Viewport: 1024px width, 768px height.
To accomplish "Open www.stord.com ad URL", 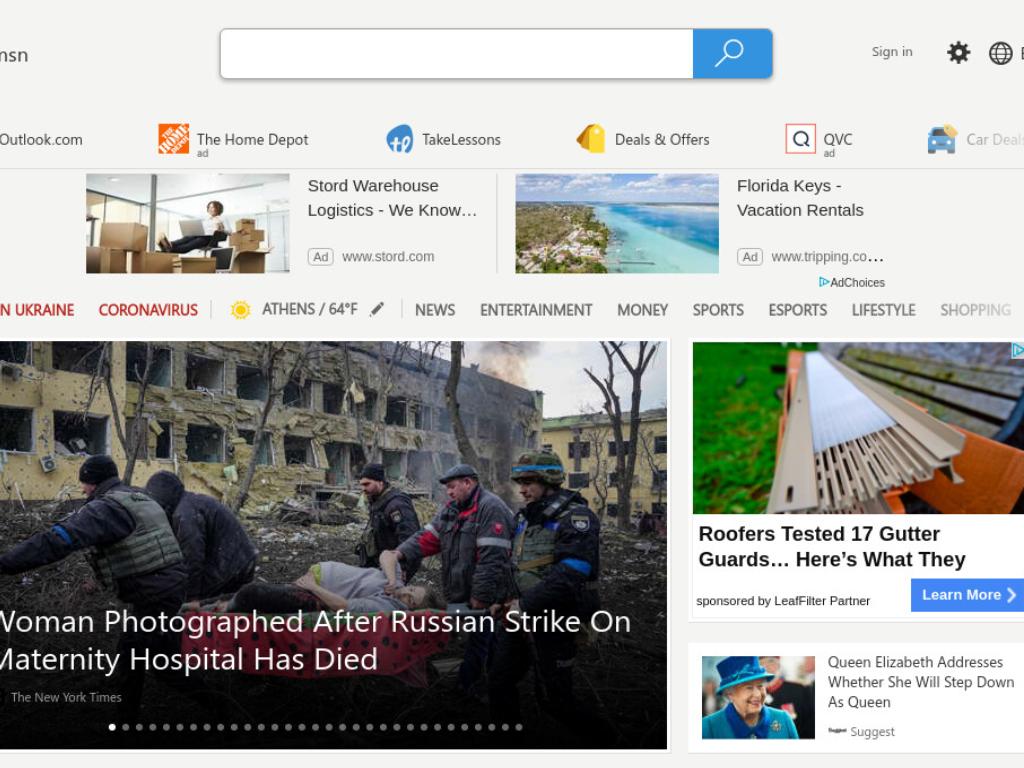I will (388, 257).
